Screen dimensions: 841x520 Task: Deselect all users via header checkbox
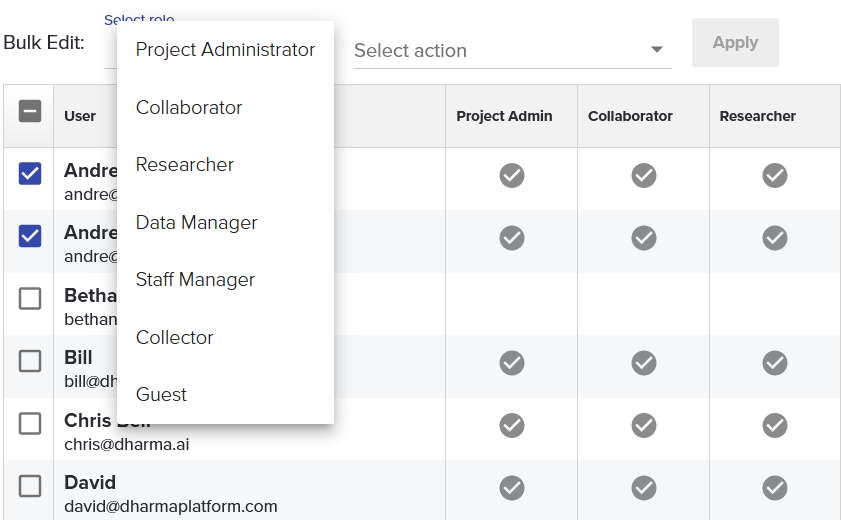(30, 112)
